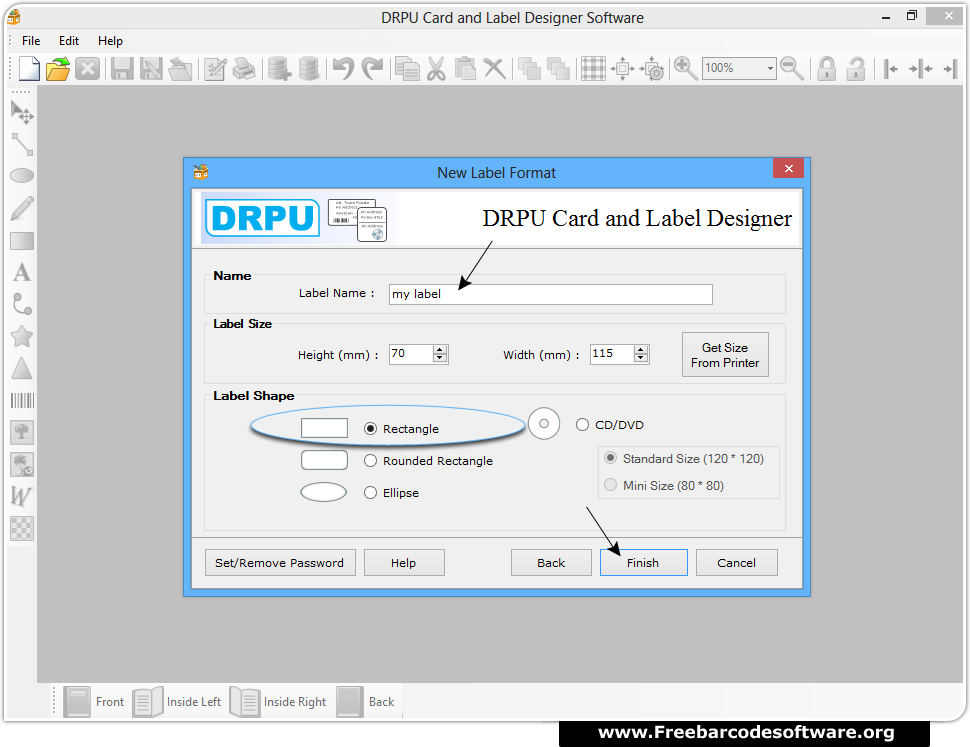The width and height of the screenshot is (970, 747).
Task: Click Set/Remove Password button
Action: (280, 563)
